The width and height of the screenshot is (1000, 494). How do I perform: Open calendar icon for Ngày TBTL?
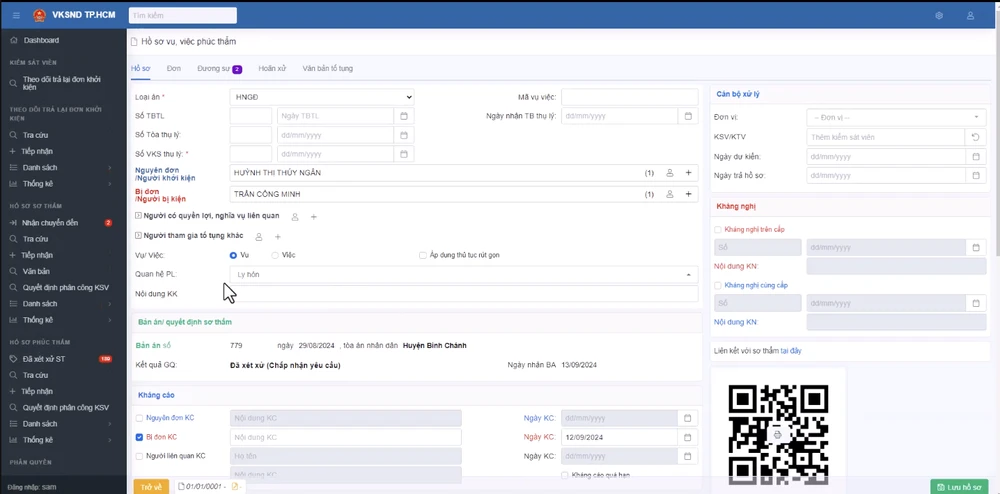404,116
